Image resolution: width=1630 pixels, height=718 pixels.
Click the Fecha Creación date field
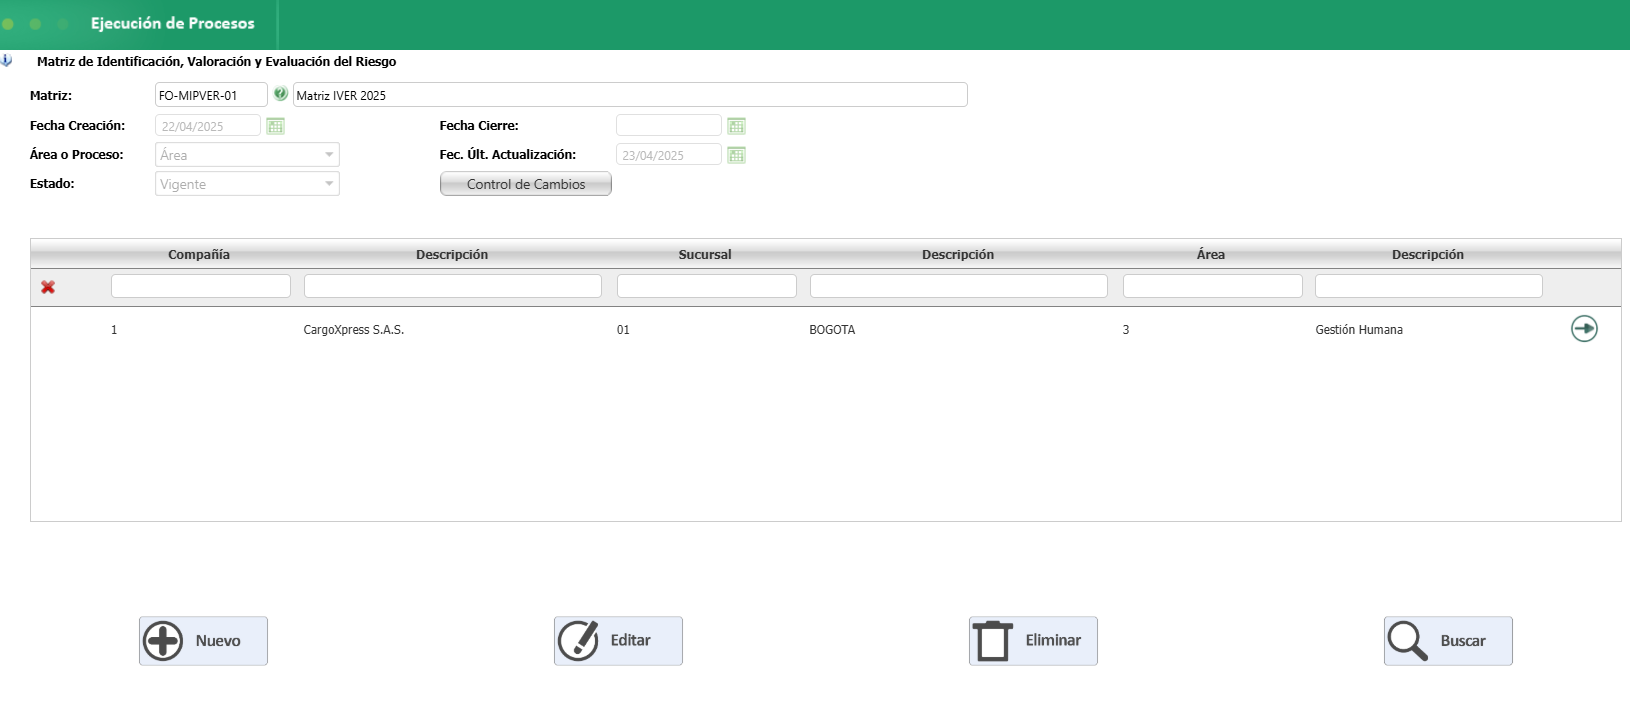point(208,126)
